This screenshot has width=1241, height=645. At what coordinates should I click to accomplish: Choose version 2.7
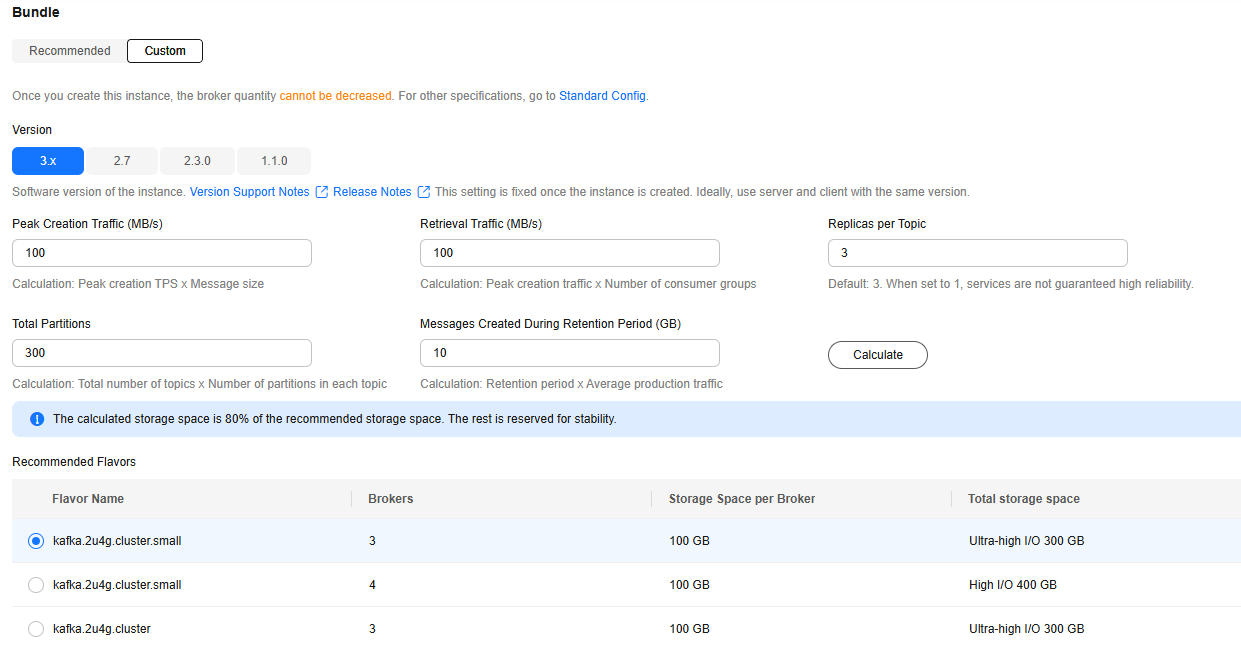pos(122,161)
